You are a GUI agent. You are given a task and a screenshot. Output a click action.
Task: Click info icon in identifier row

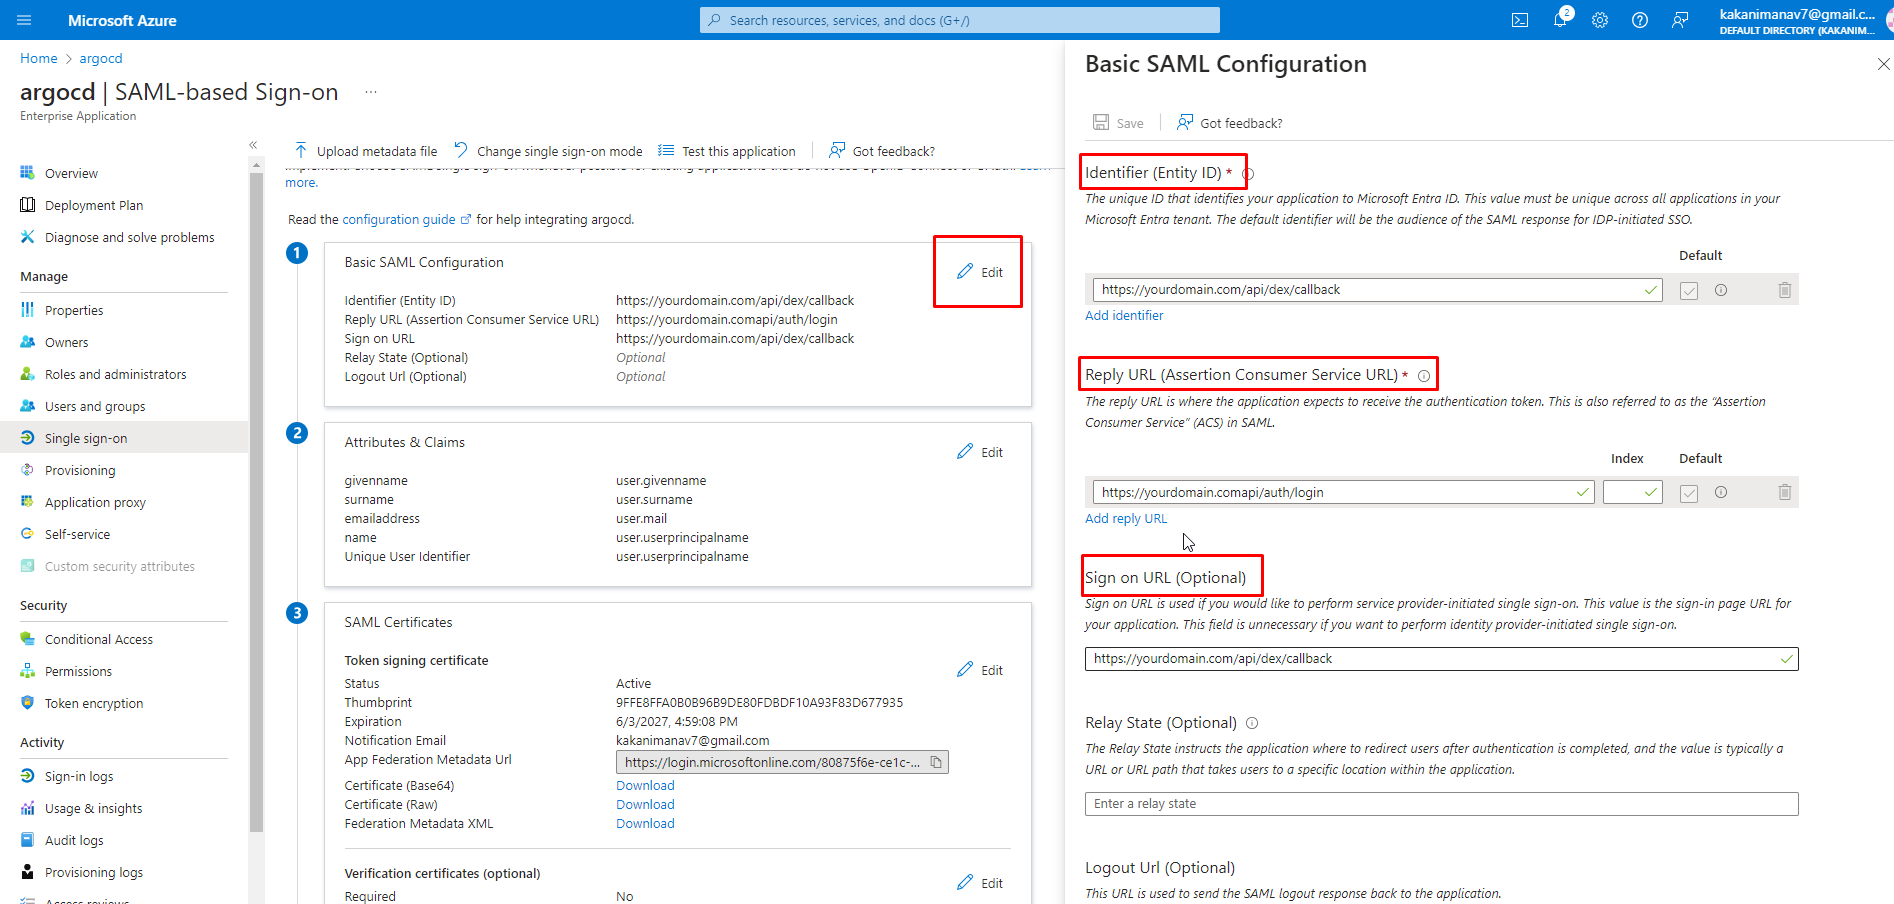tap(1721, 290)
